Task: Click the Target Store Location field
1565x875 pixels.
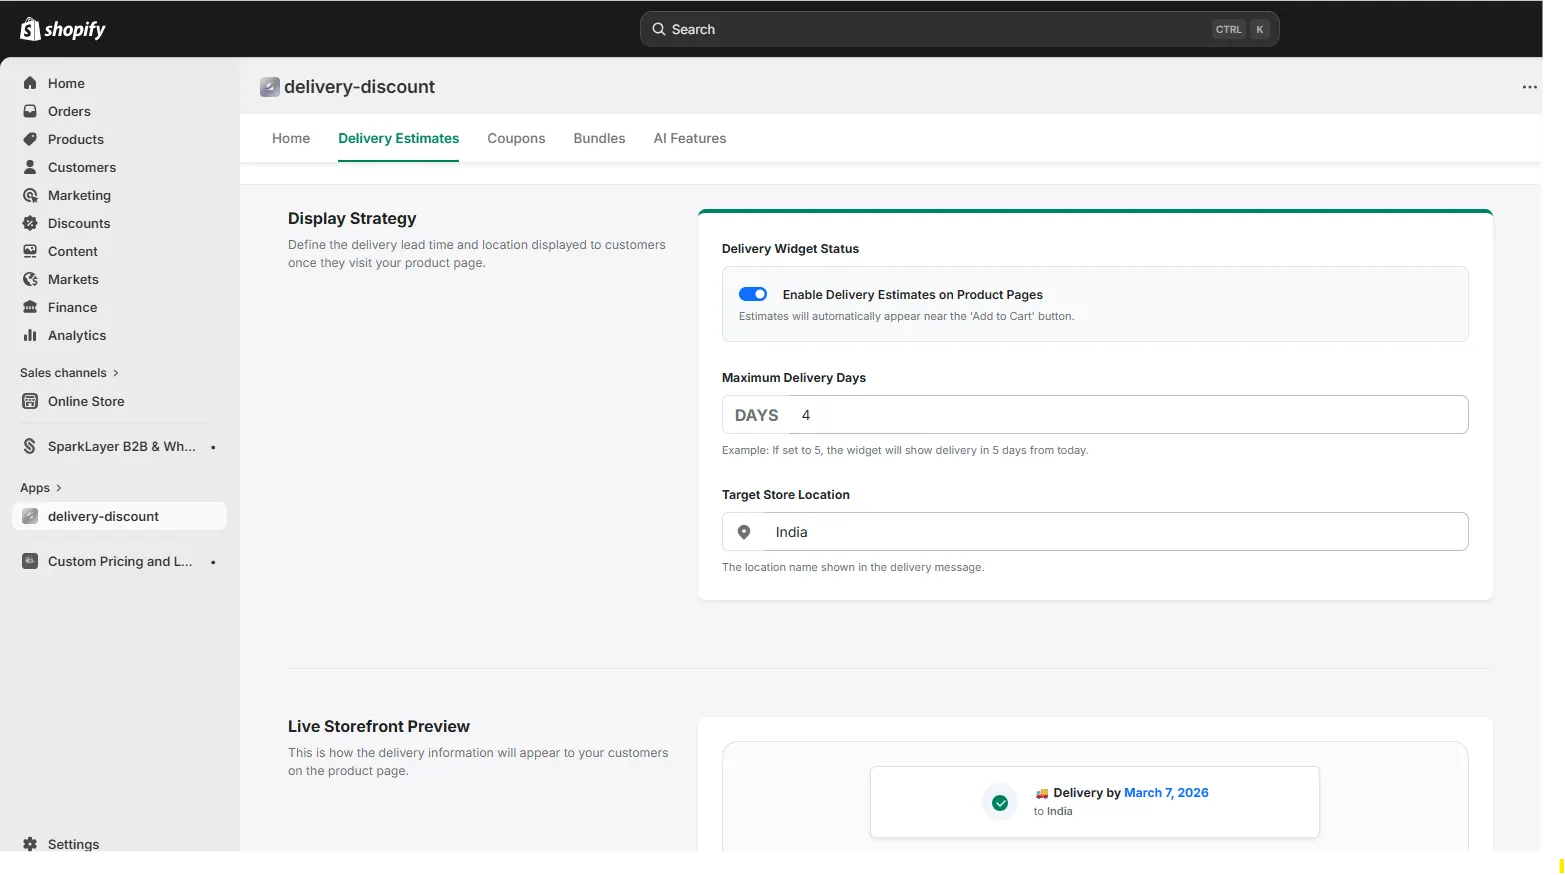Action: click(1115, 532)
